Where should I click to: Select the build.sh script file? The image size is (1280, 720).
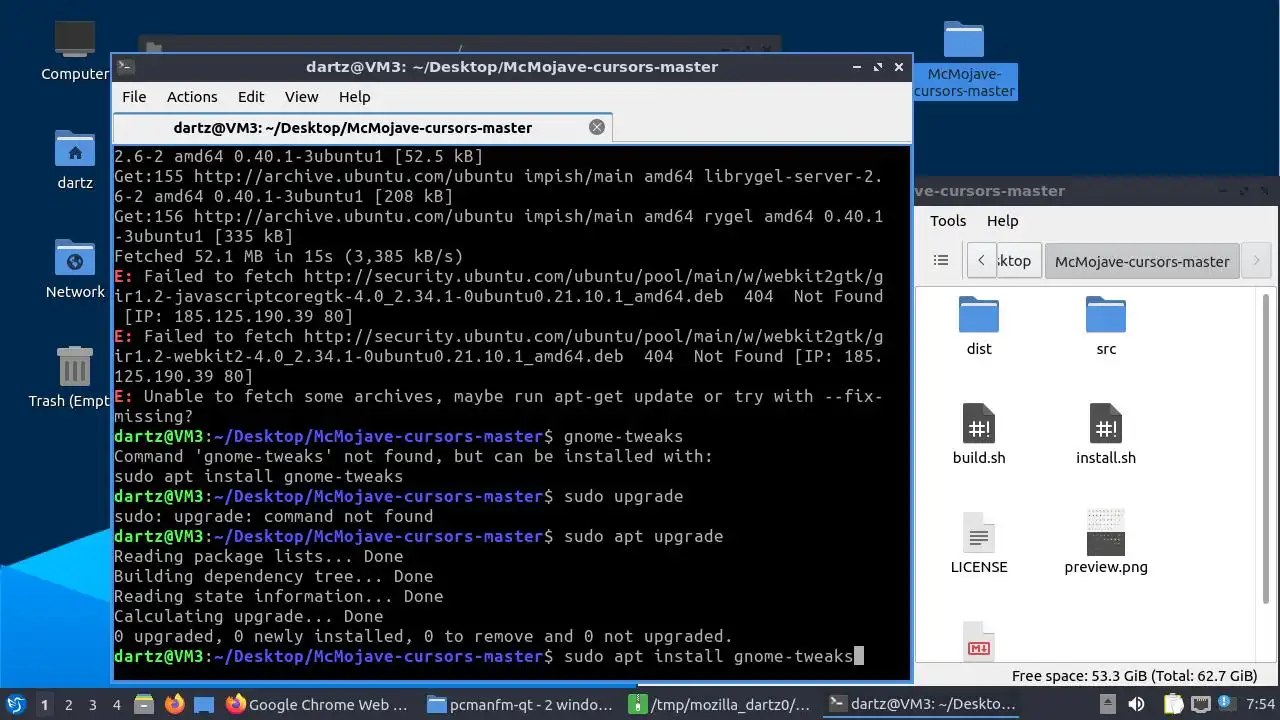(979, 434)
